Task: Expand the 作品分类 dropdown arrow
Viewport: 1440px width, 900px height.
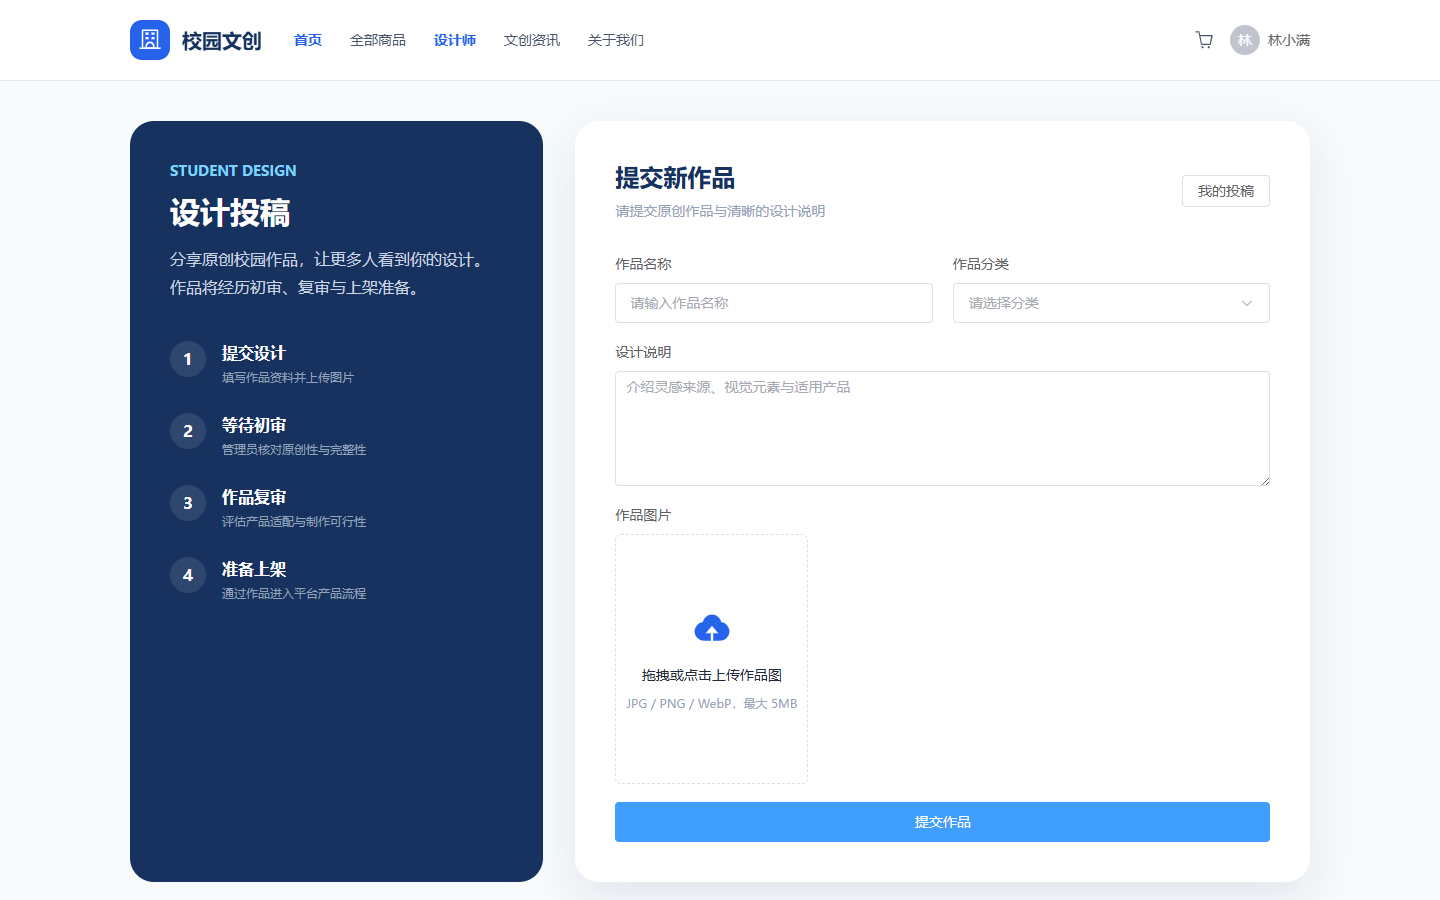Action: [x=1247, y=303]
